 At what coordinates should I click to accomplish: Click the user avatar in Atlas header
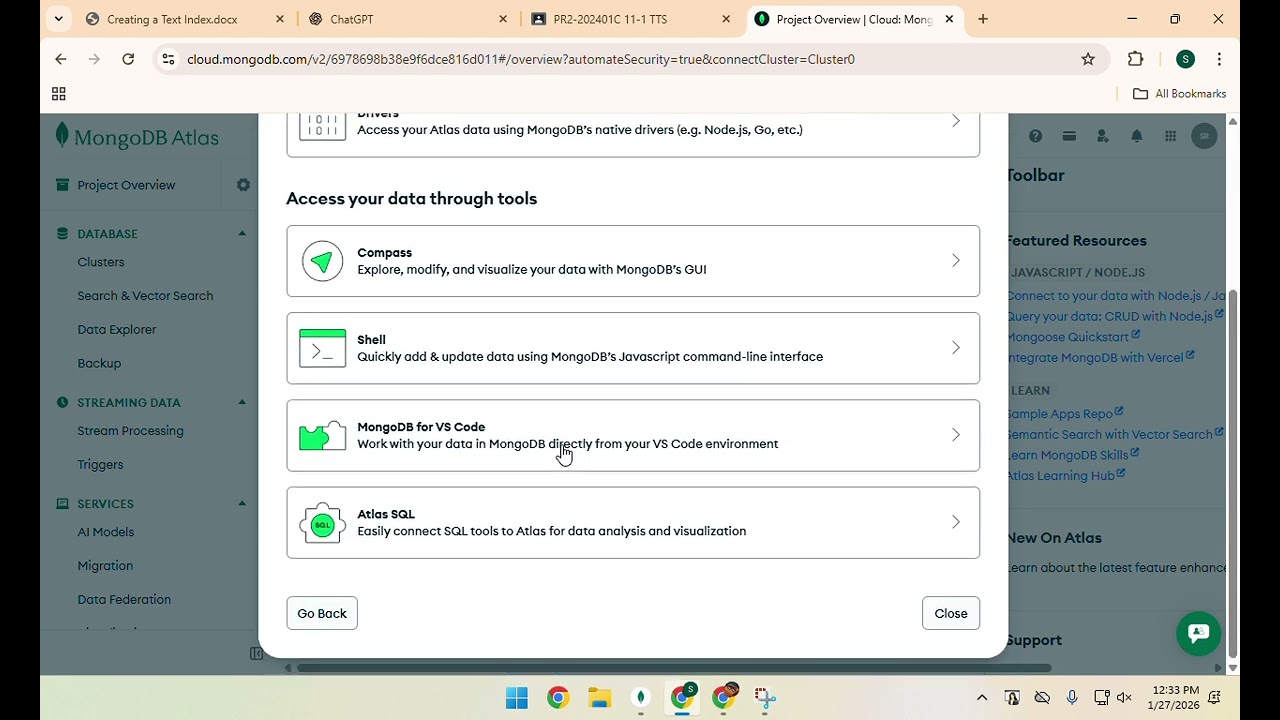[x=1204, y=136]
